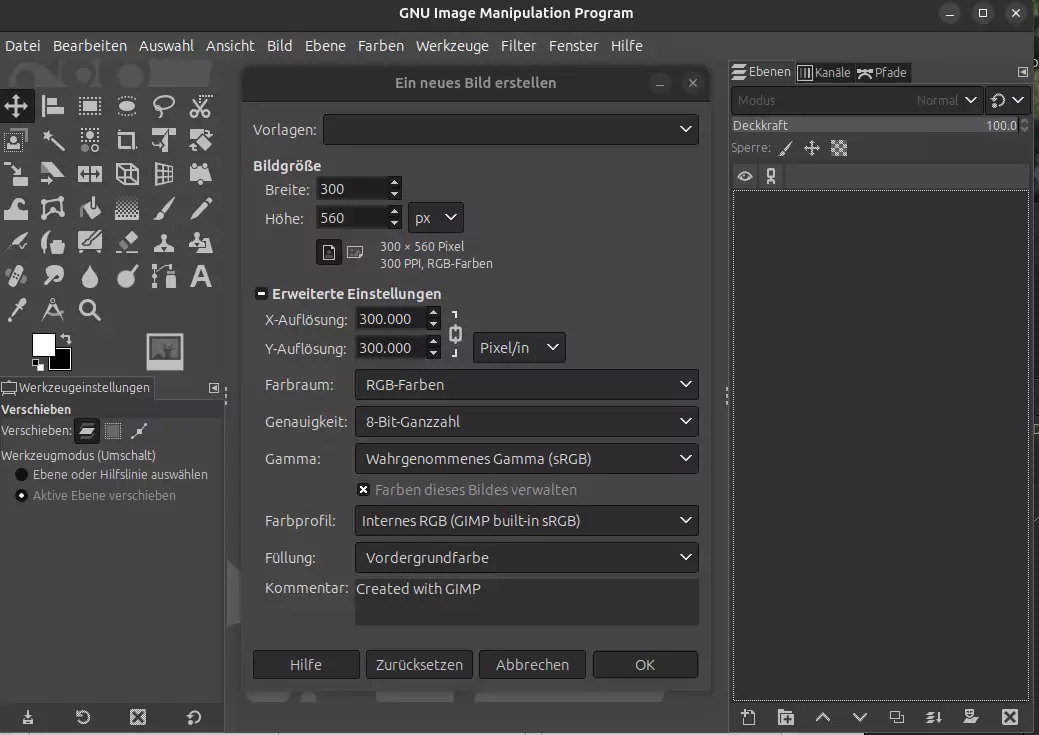1039x735 pixels.
Task: Select the Scissors Select tool
Action: coord(201,105)
